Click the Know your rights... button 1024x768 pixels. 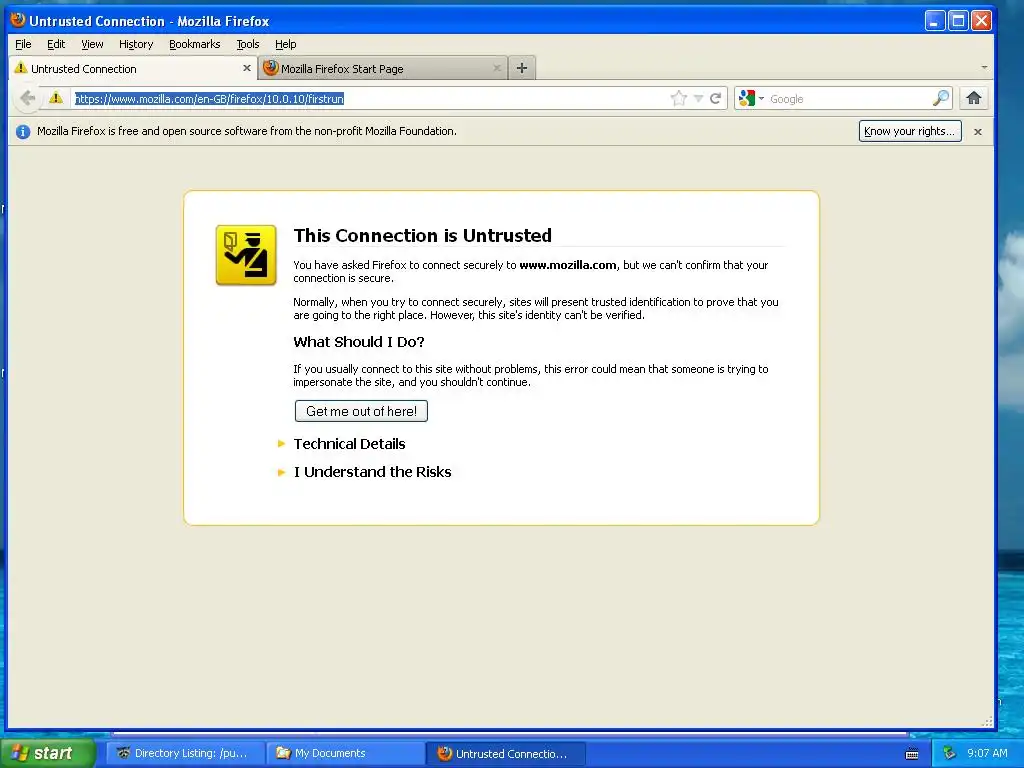click(910, 131)
